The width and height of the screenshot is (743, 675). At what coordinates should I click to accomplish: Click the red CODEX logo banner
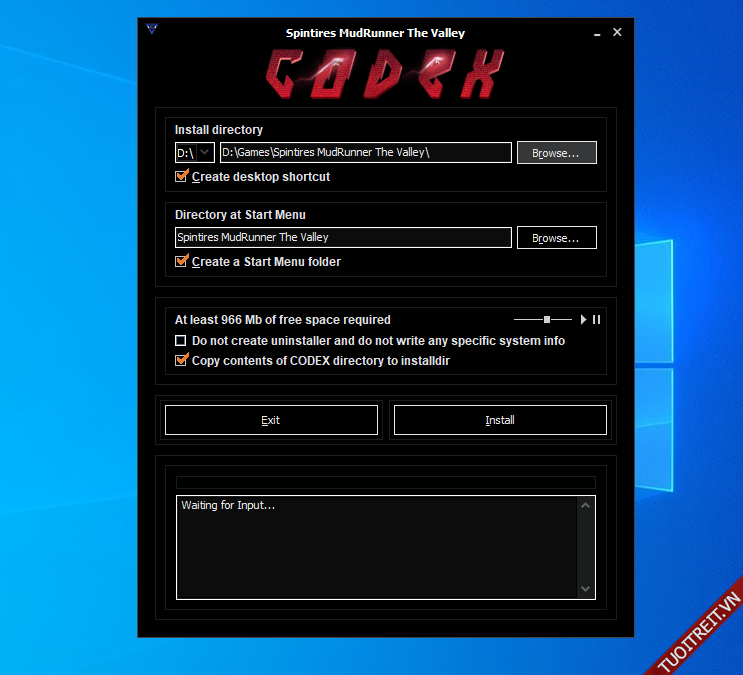[x=383, y=74]
